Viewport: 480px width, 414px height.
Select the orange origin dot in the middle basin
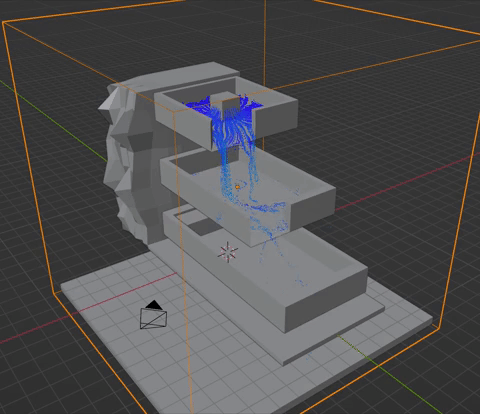(237, 187)
